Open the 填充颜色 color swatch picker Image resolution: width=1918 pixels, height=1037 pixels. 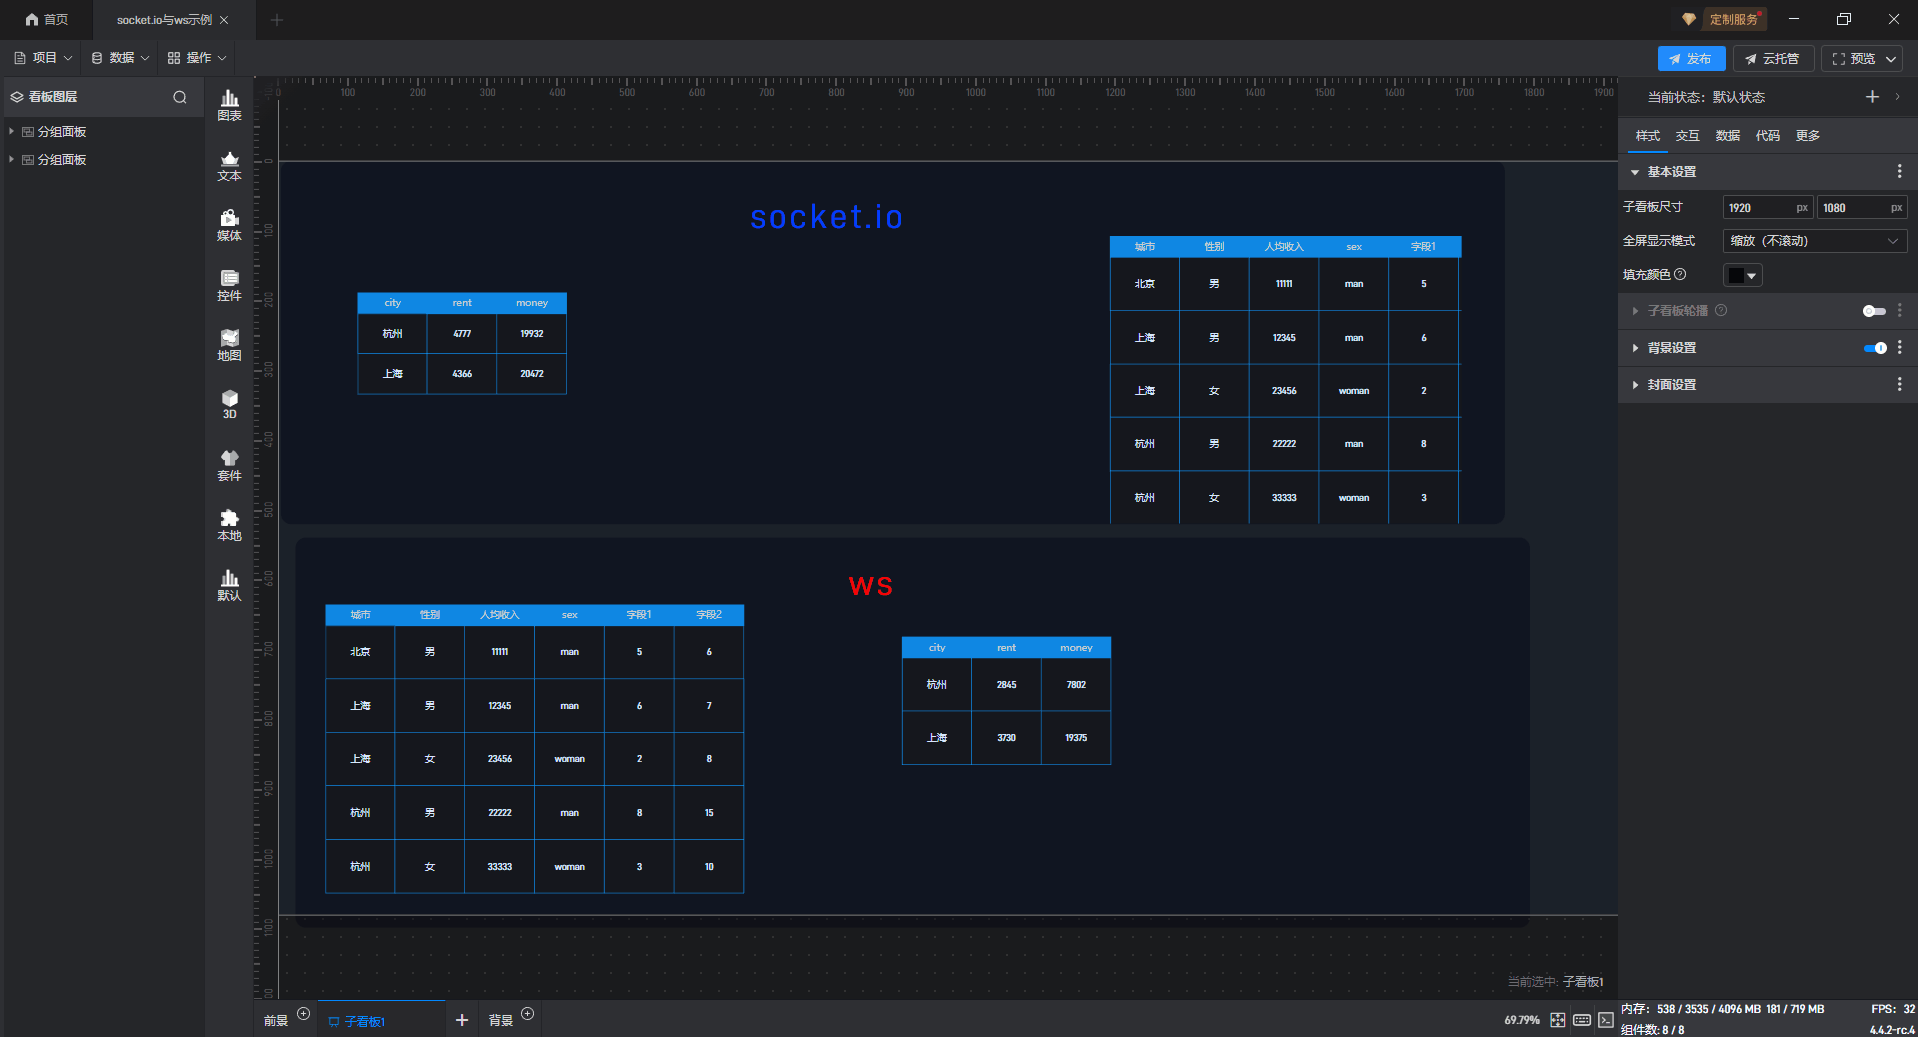point(1742,275)
